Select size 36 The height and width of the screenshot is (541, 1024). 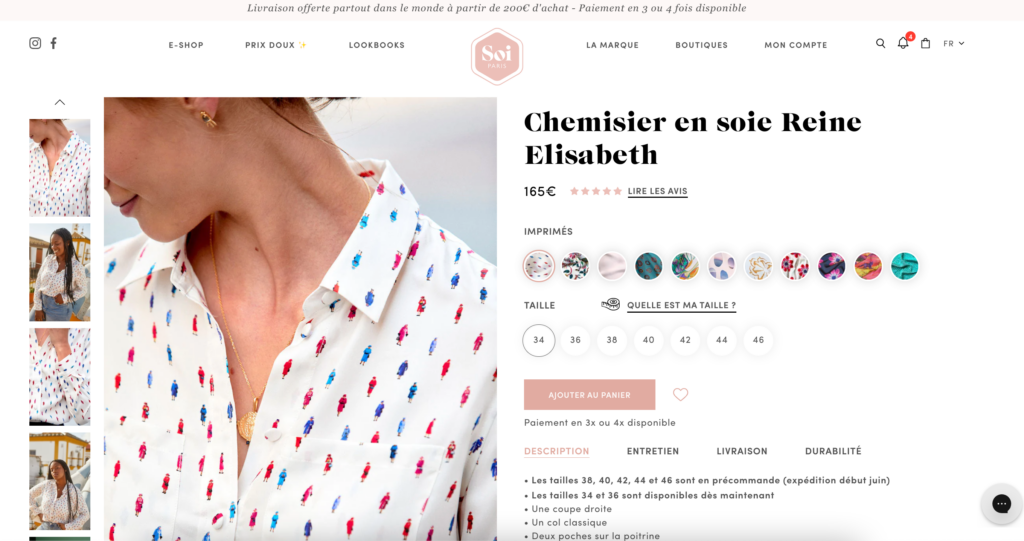coord(575,340)
